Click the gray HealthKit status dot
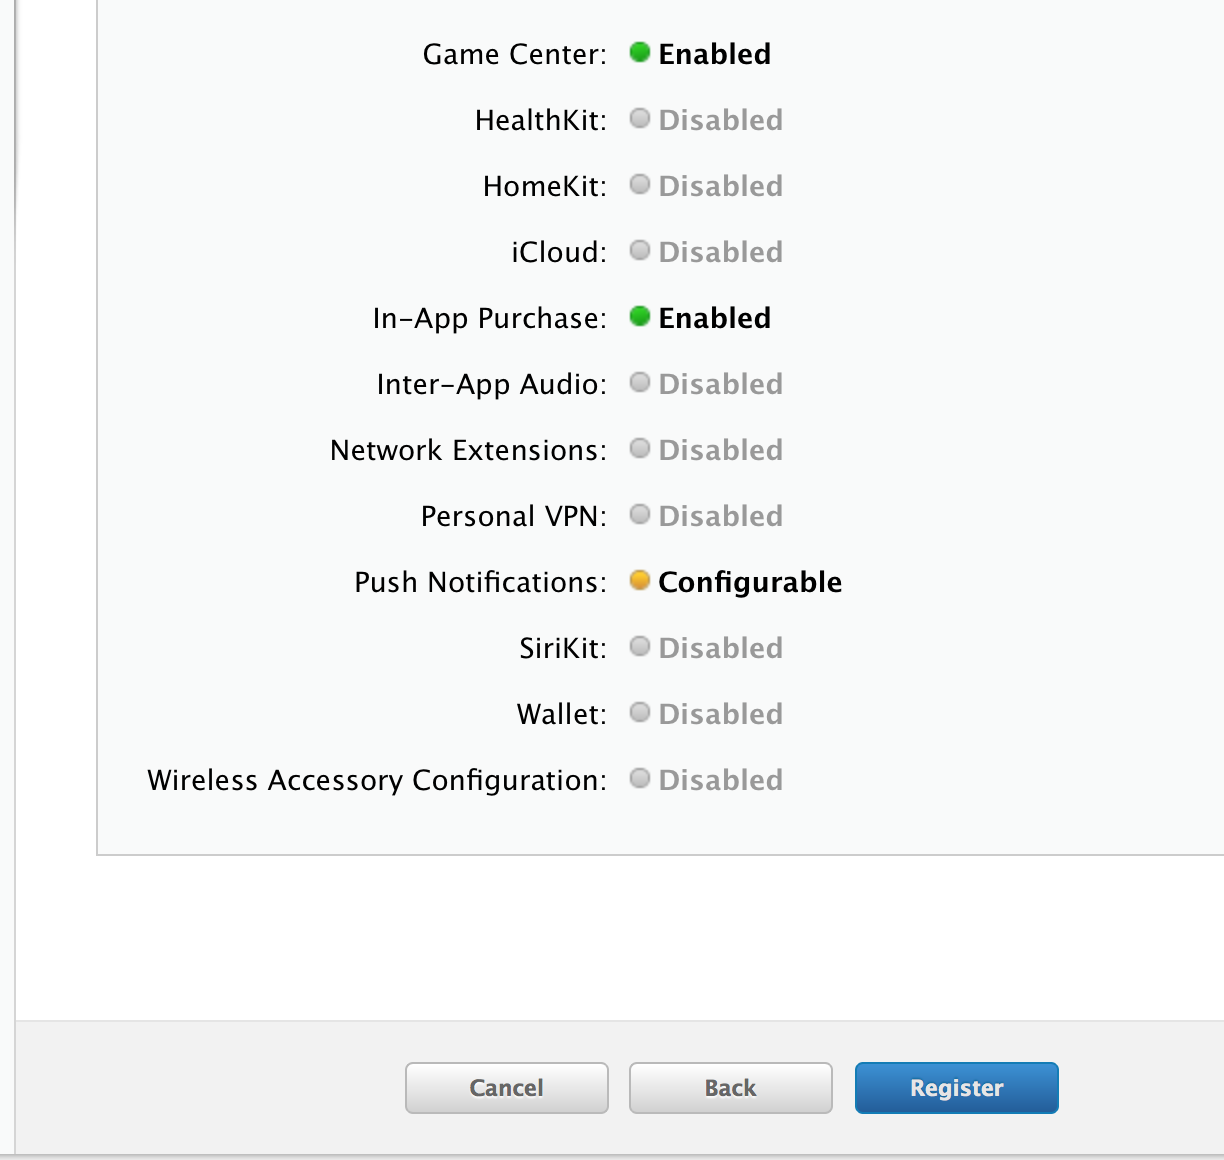The image size is (1224, 1160). [640, 119]
